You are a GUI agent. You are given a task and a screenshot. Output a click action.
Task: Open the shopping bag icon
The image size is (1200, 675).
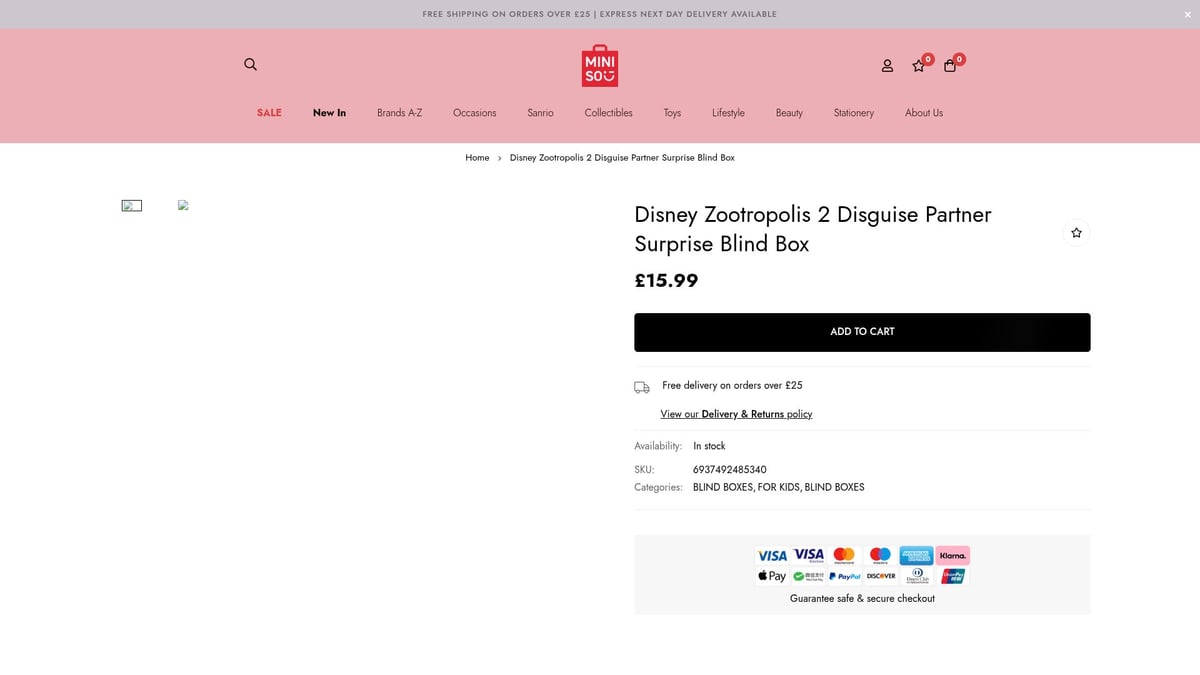pyautogui.click(x=950, y=66)
